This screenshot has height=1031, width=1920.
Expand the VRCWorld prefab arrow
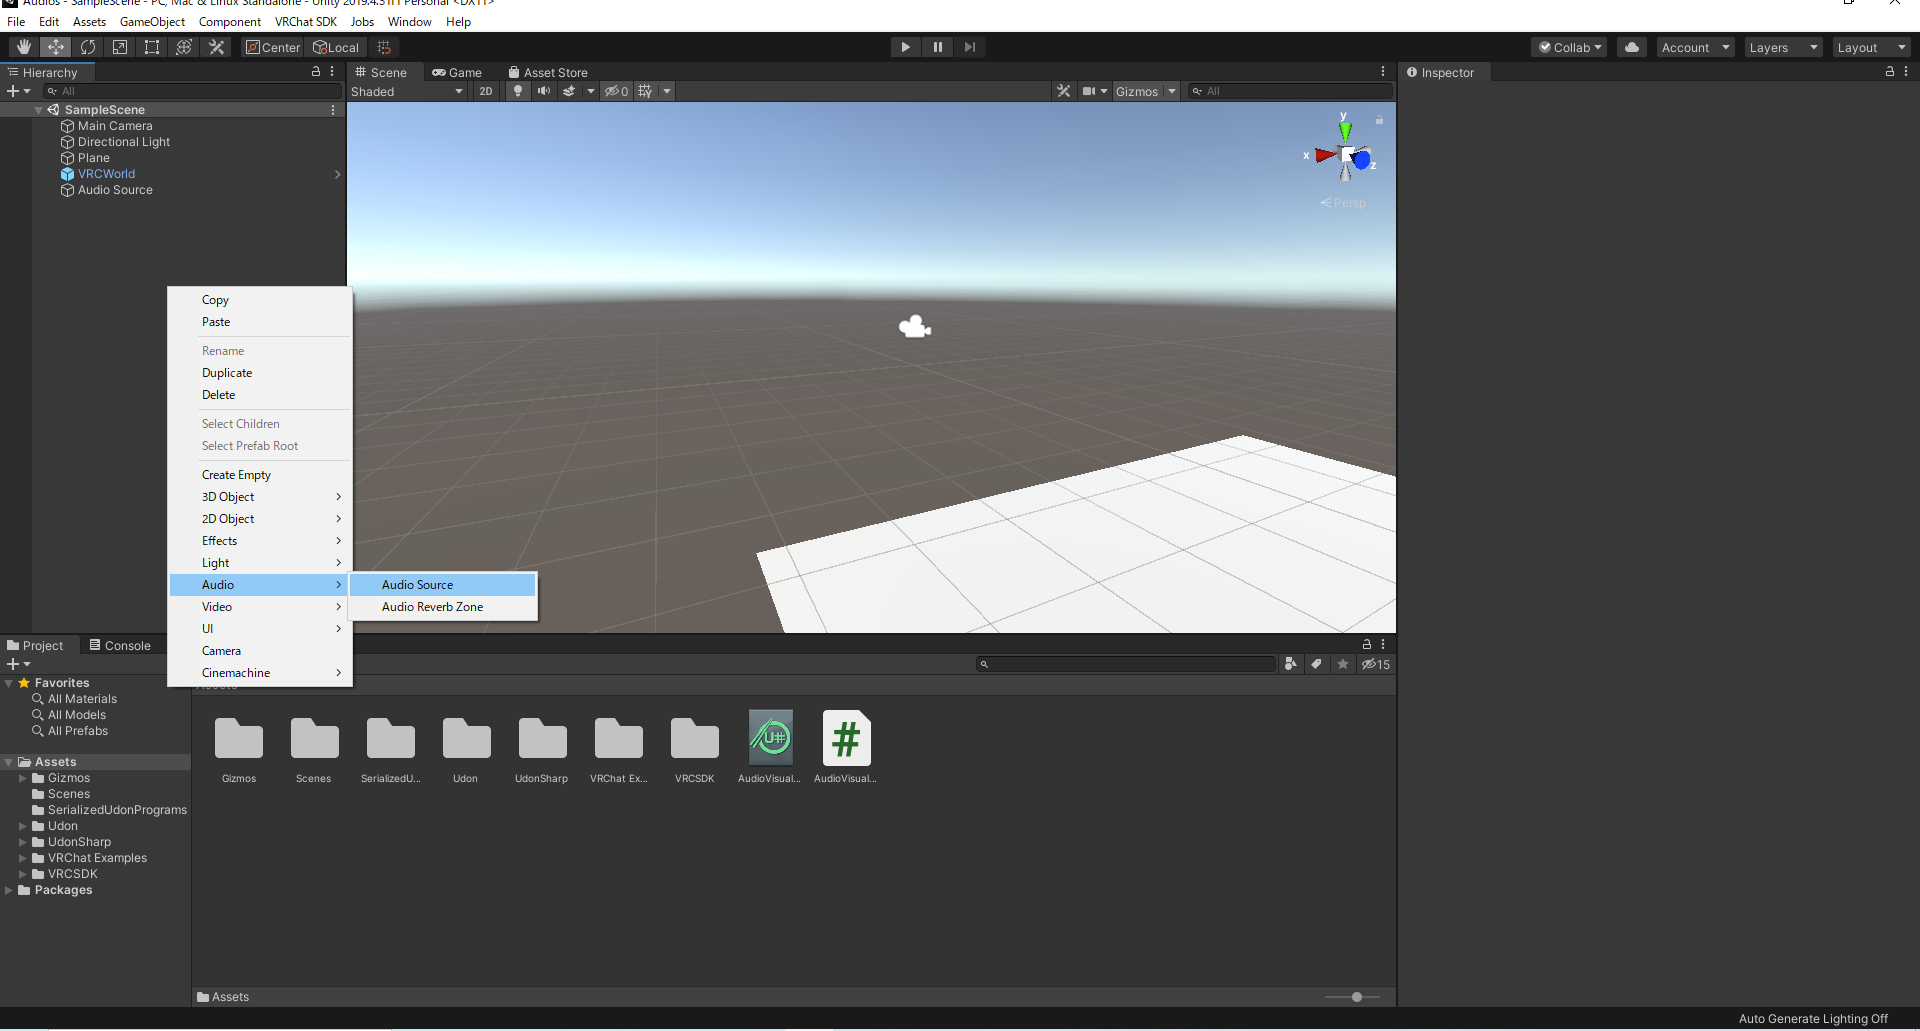click(x=338, y=174)
